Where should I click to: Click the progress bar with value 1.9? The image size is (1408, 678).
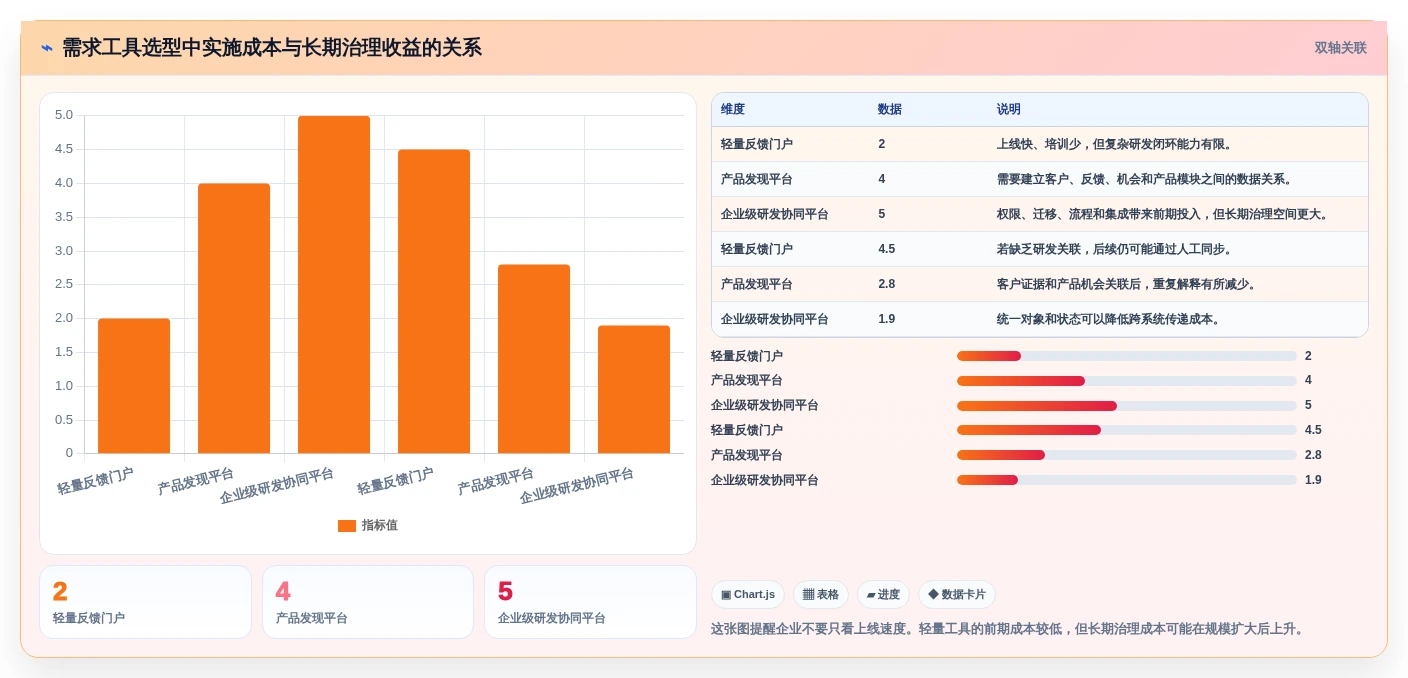click(x=1127, y=480)
